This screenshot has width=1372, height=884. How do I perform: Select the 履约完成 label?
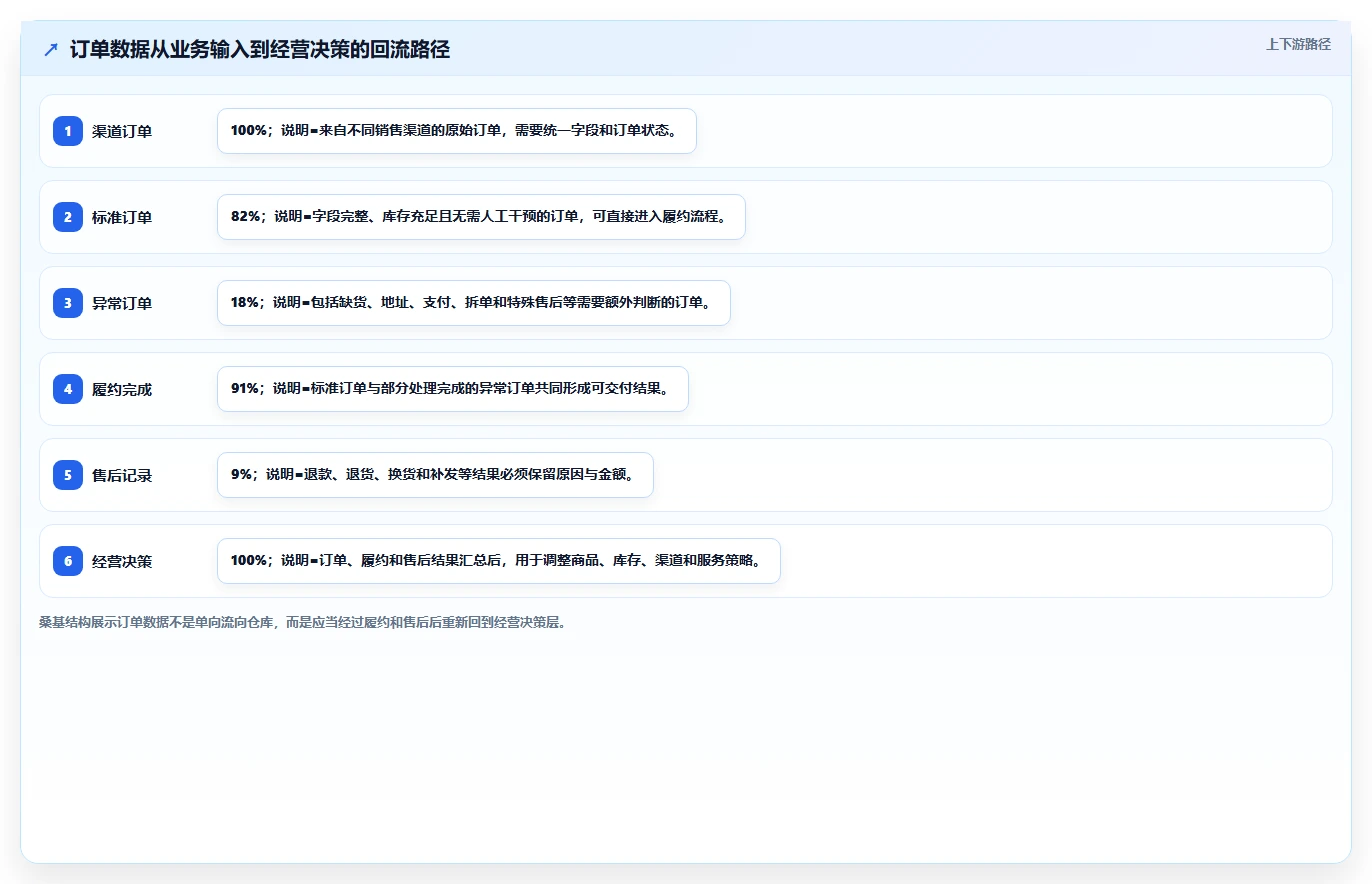click(x=122, y=389)
